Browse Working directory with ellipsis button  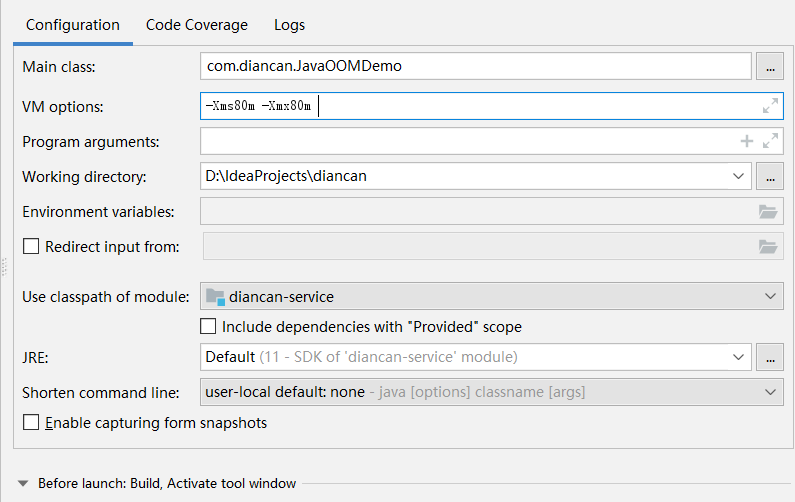[x=769, y=177]
